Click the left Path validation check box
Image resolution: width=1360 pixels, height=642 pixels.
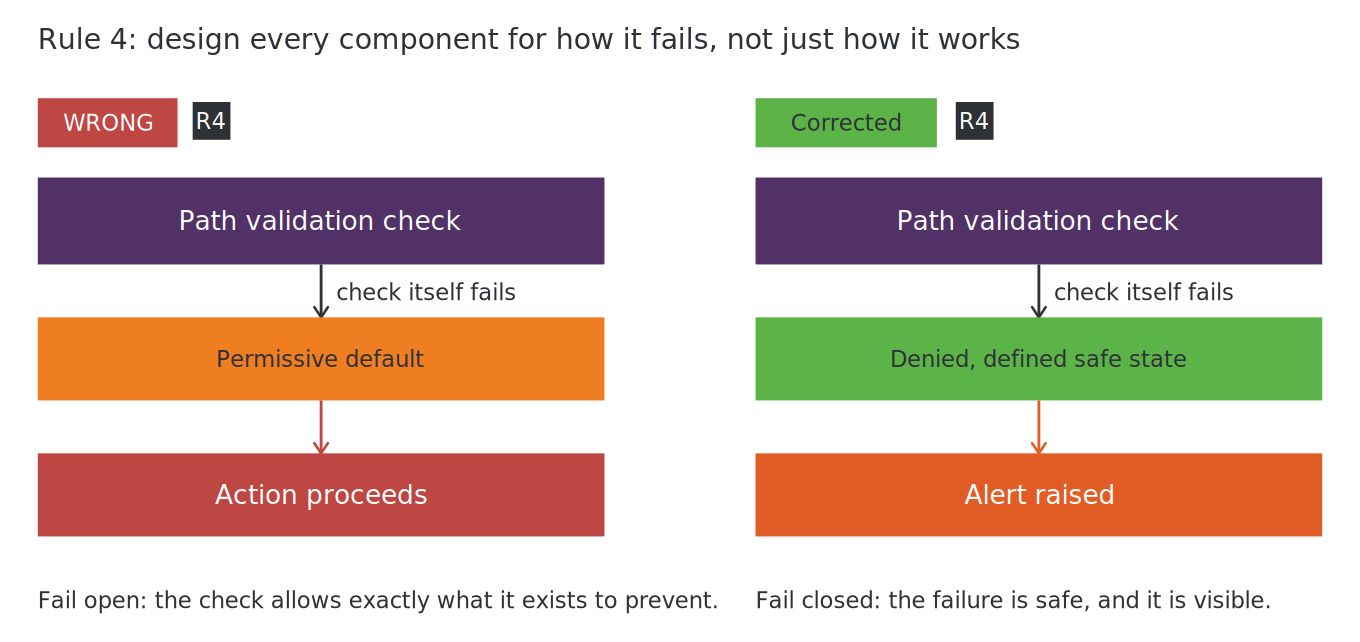321,221
